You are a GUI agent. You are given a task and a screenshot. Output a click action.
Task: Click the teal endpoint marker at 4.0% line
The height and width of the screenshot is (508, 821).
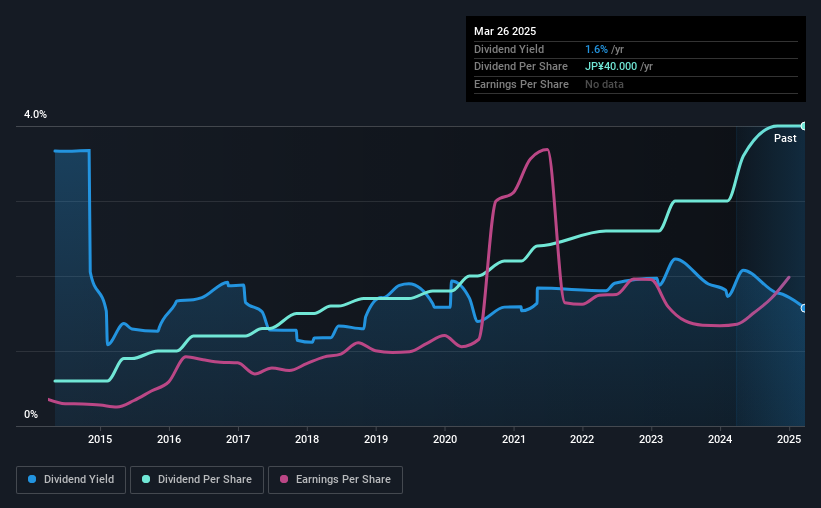coord(804,126)
